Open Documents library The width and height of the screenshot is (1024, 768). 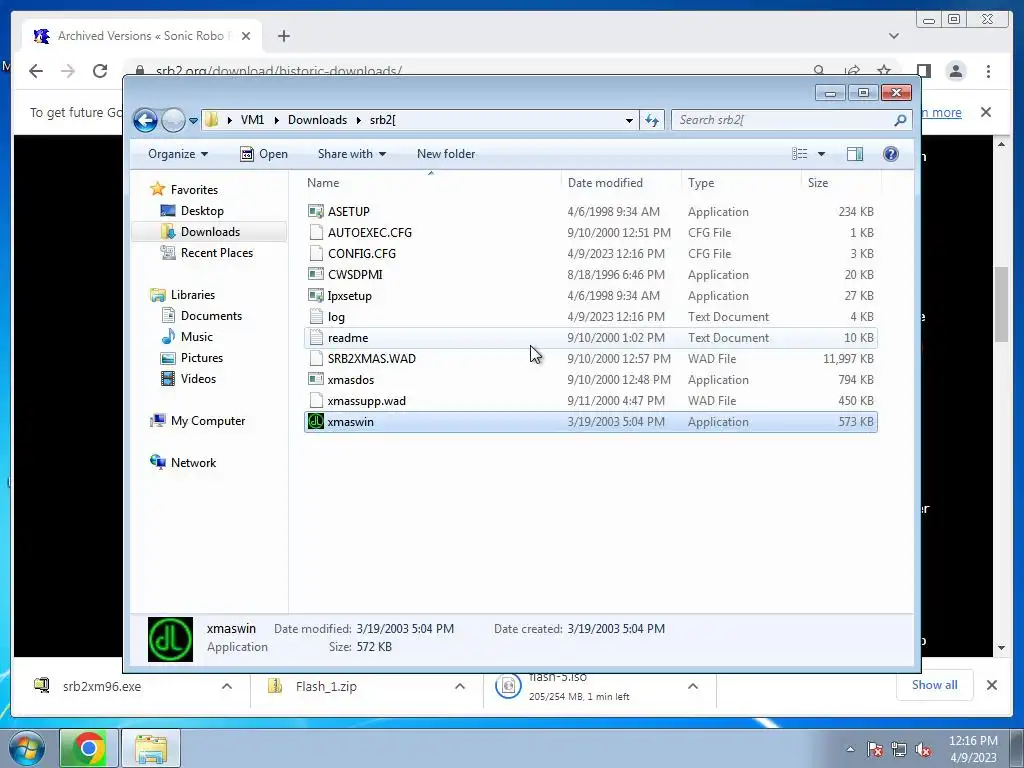(x=211, y=316)
